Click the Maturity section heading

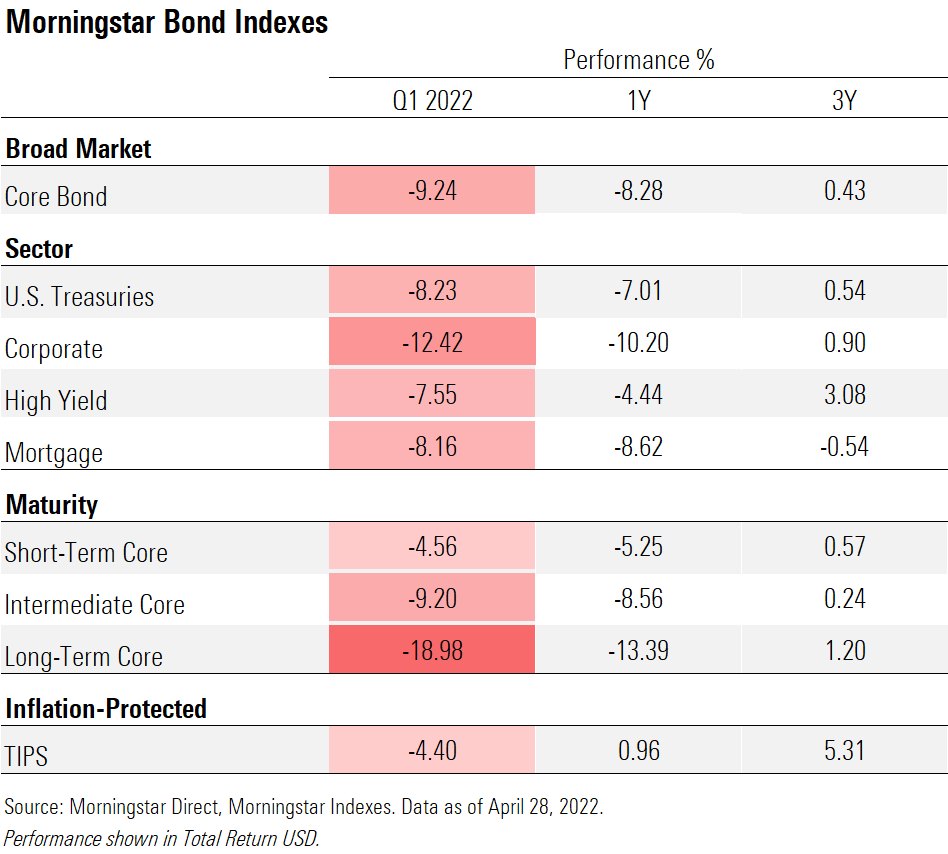point(52,505)
